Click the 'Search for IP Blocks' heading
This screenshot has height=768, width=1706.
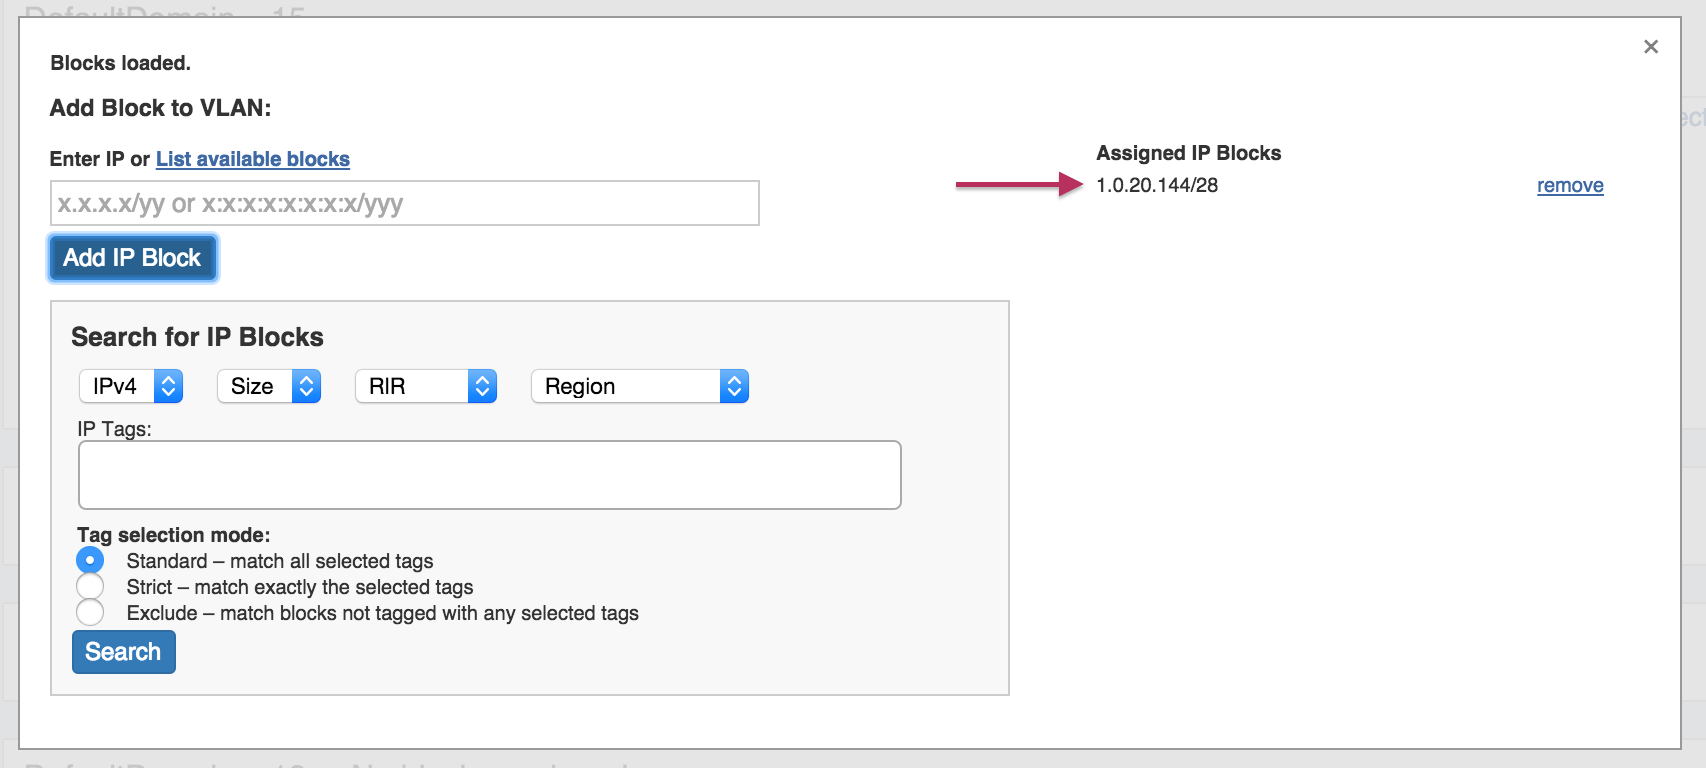pyautogui.click(x=197, y=337)
